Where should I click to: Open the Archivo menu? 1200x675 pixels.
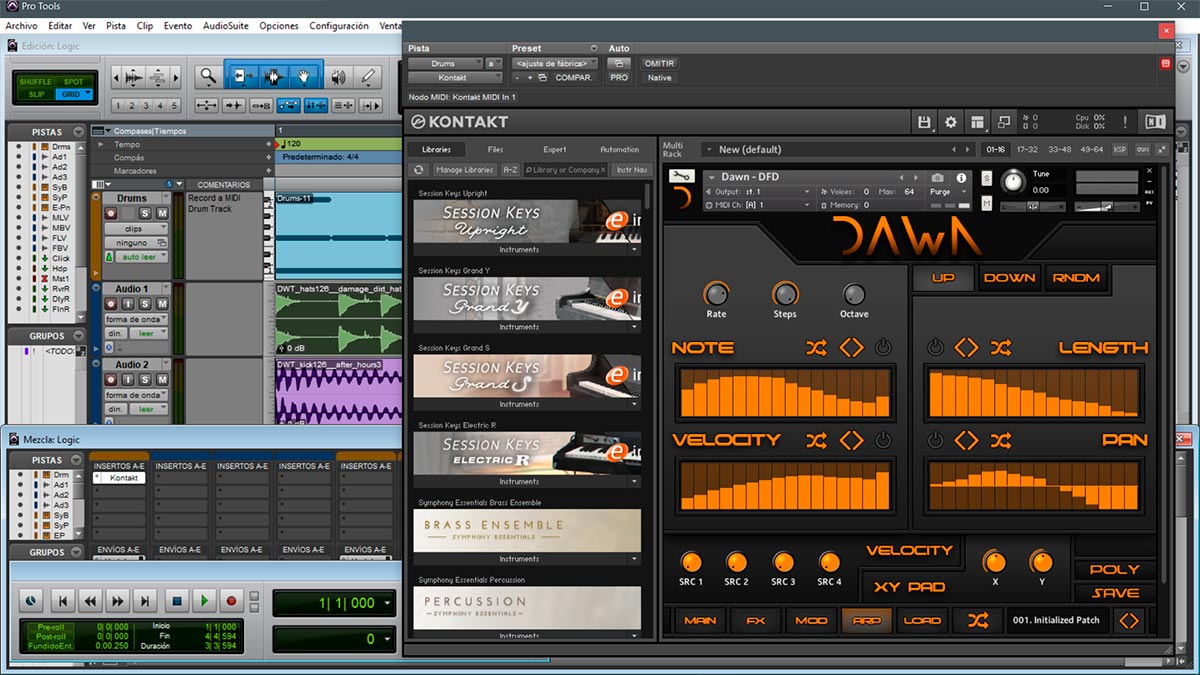click(x=21, y=26)
